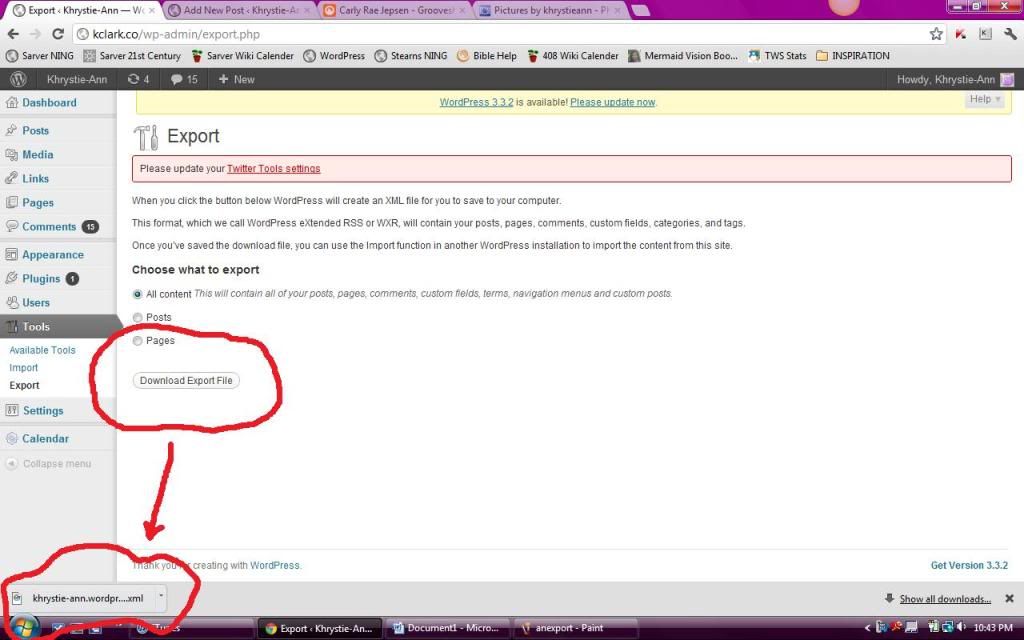1024x640 pixels.
Task: Click the Appearance icon in the sidebar
Action: (x=12, y=255)
